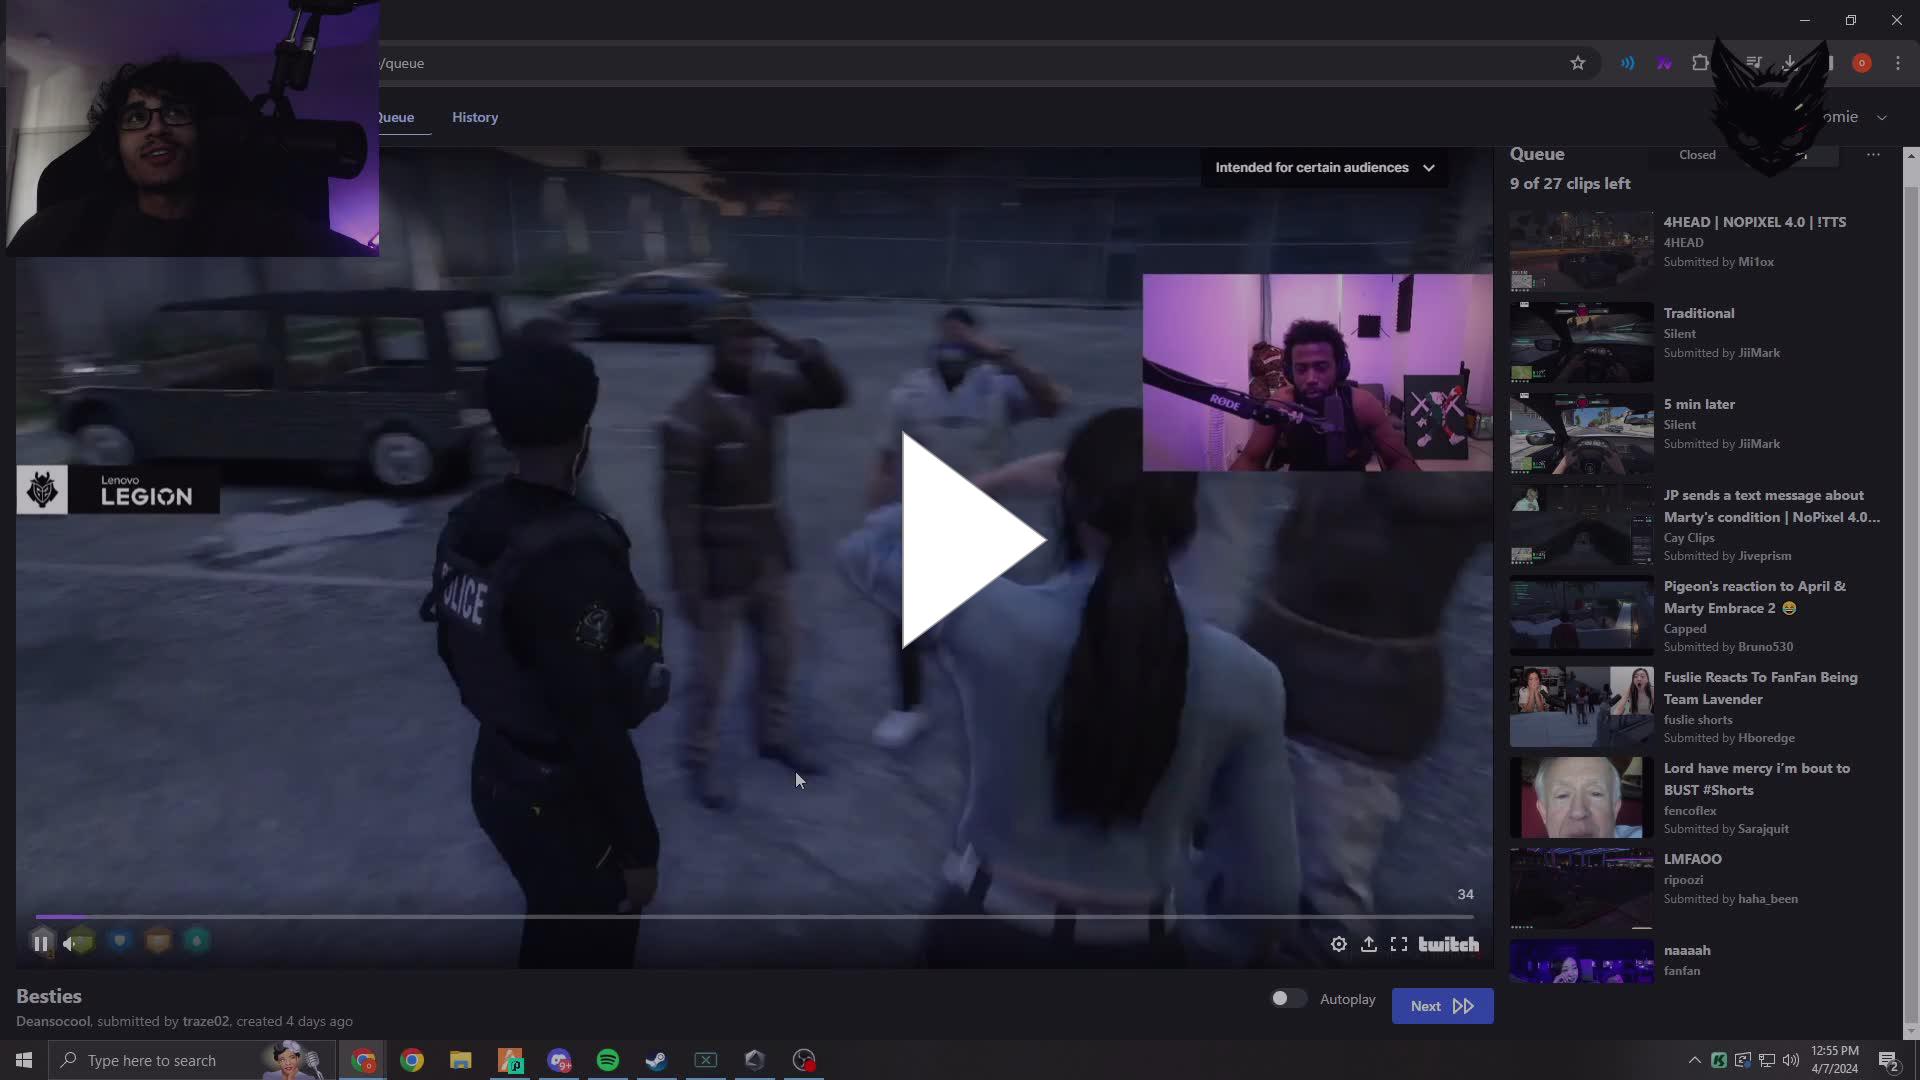Launch OBS from the taskbar
This screenshot has width=1920, height=1080.
coord(804,1060)
